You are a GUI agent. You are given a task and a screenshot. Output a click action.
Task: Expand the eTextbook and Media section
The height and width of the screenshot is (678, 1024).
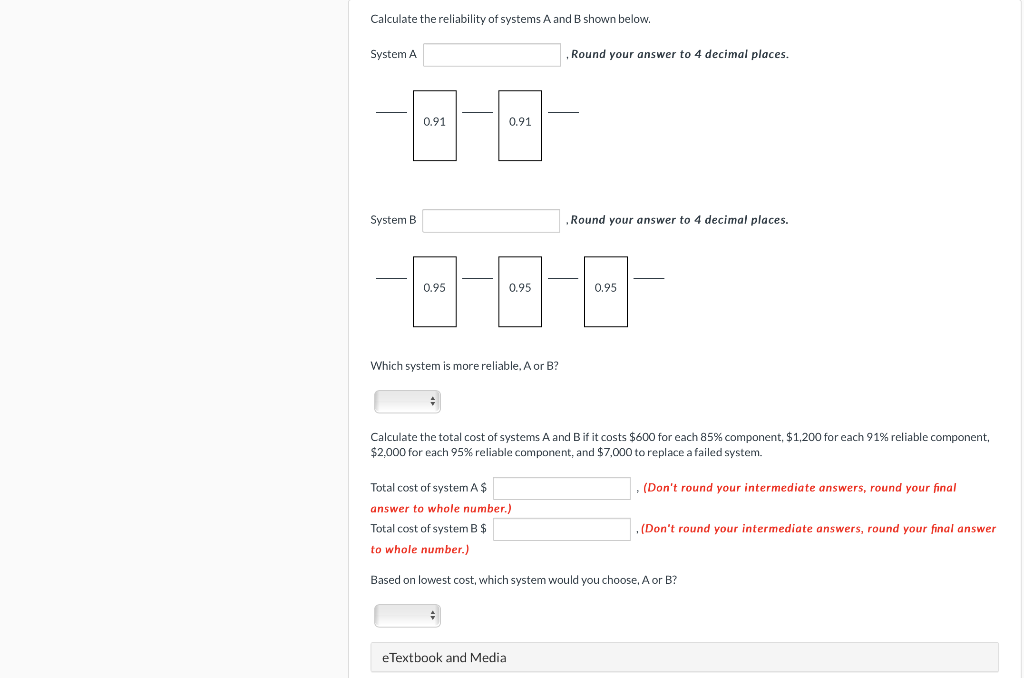[684, 657]
